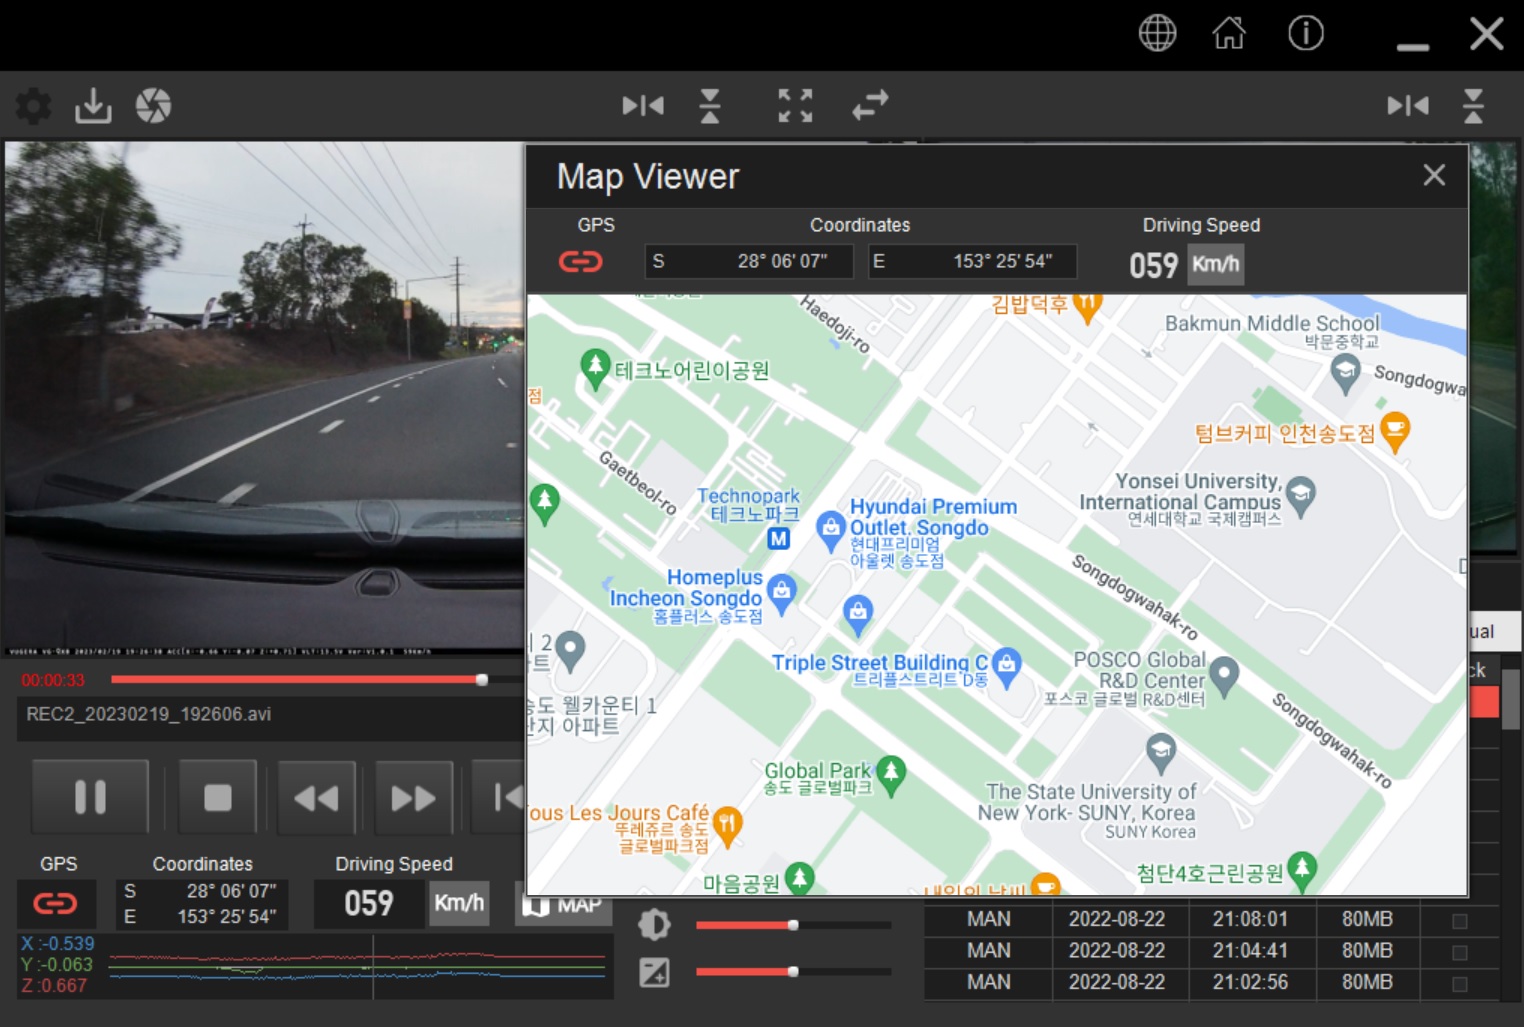Tick the checkbox for 21:02:56 recording
1524x1027 pixels.
point(1459,984)
